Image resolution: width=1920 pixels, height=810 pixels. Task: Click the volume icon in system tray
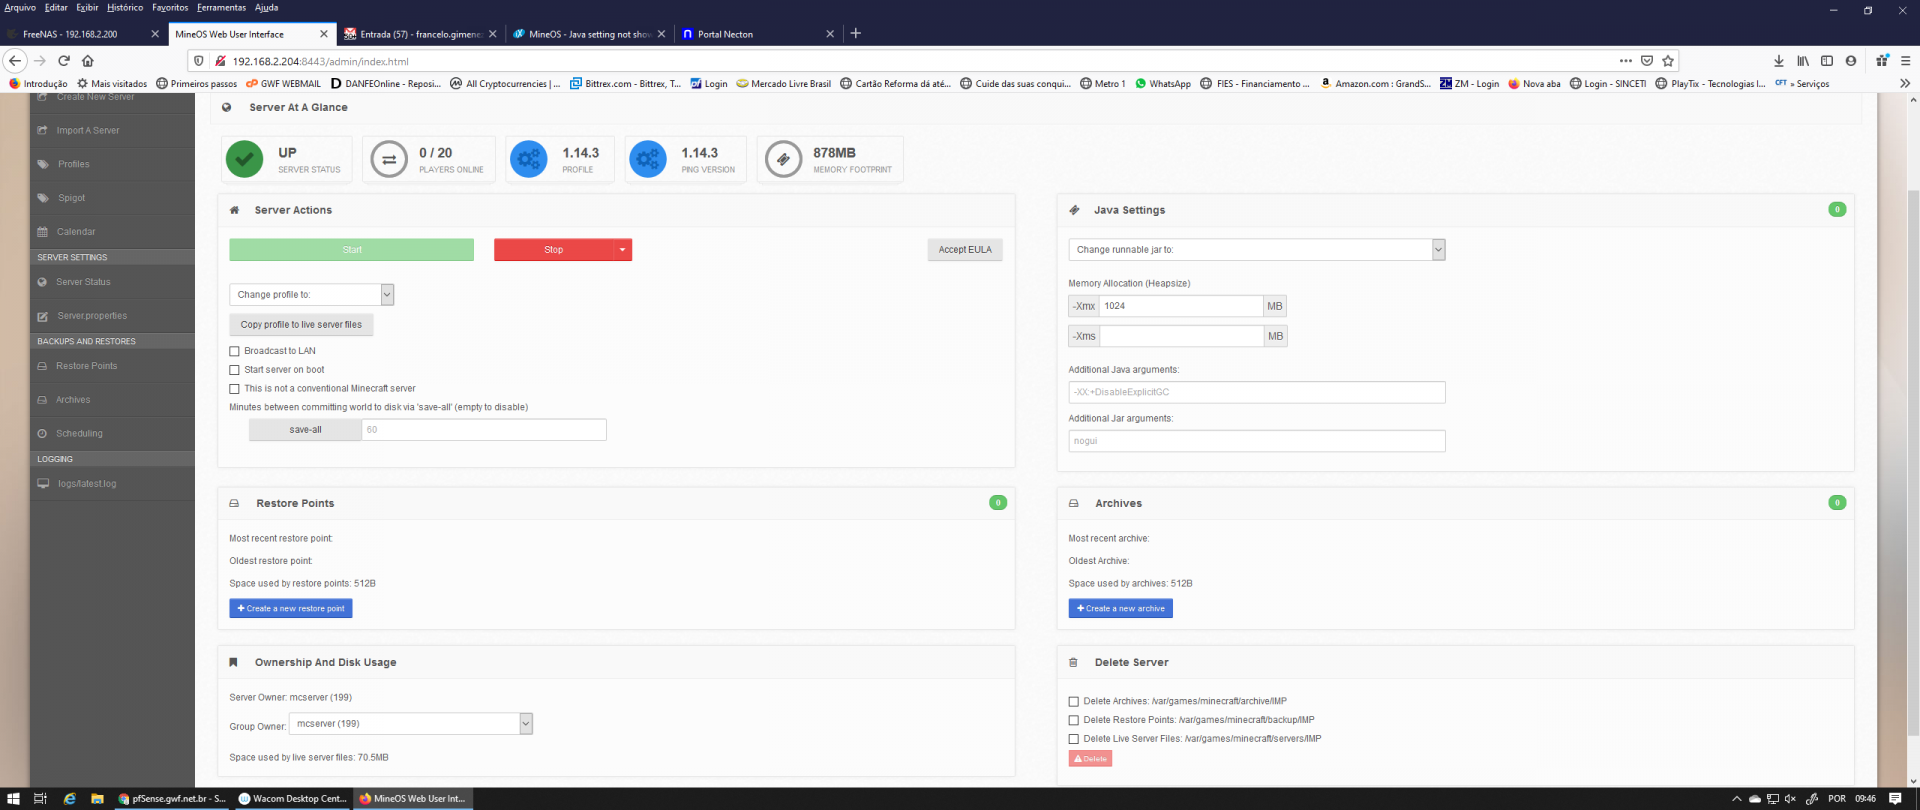pyautogui.click(x=1790, y=799)
